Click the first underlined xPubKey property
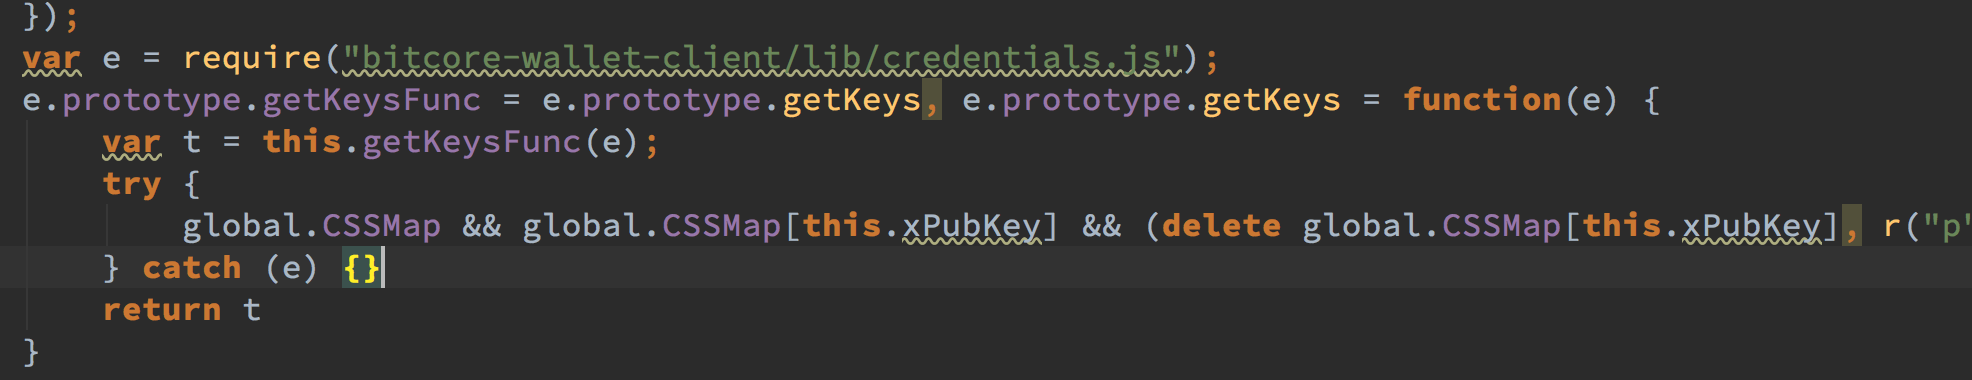The width and height of the screenshot is (1972, 380). (972, 226)
